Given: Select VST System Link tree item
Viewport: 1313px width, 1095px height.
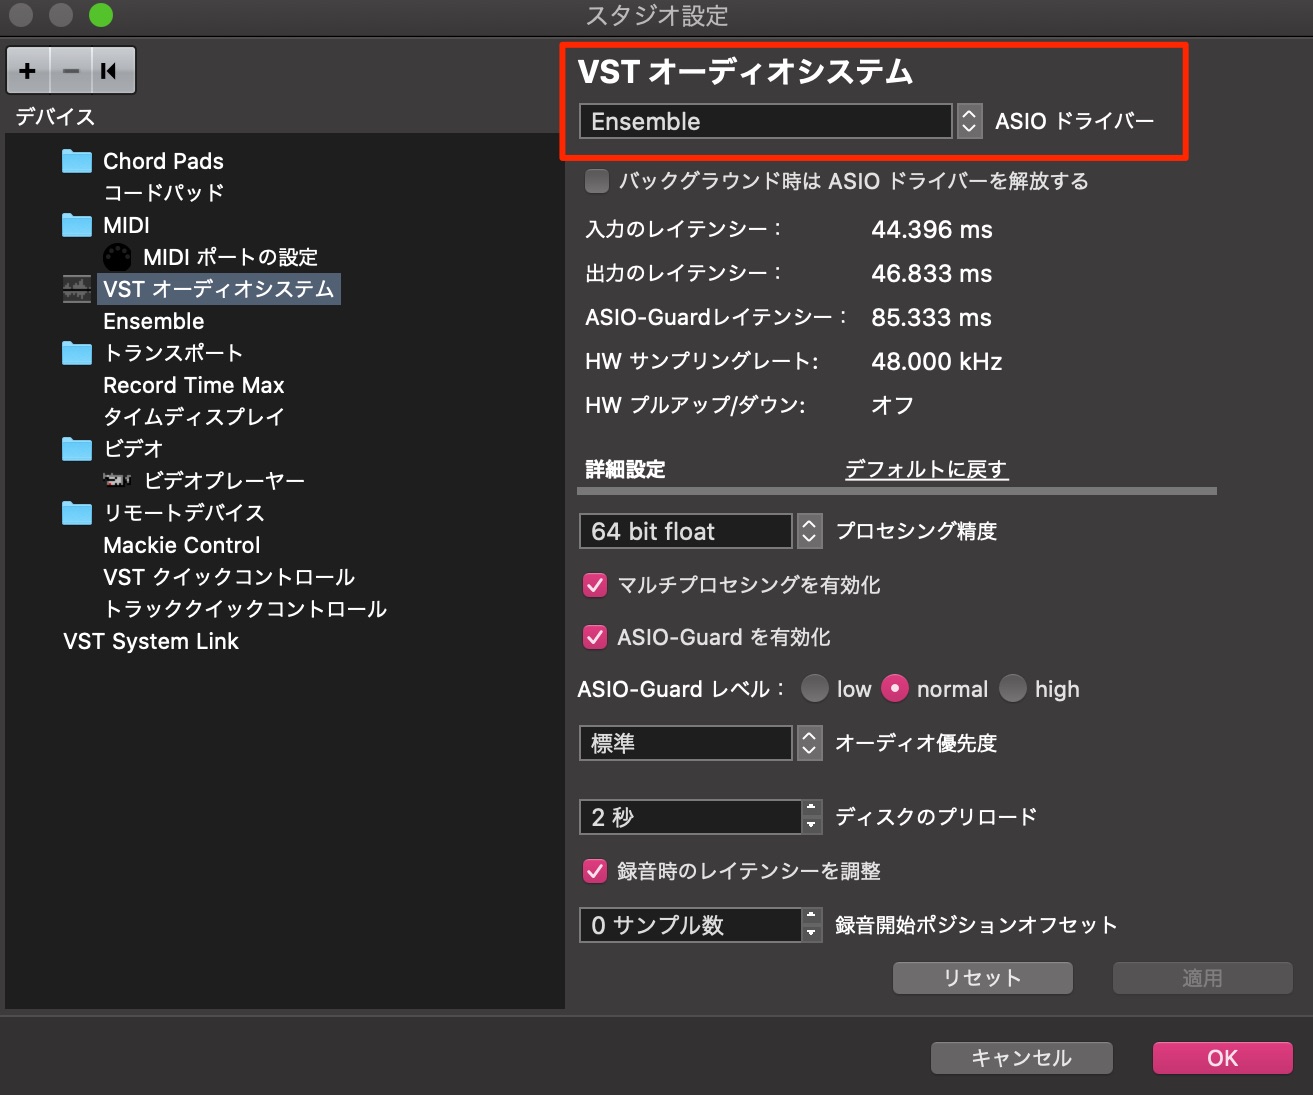Looking at the screenshot, I should pyautogui.click(x=151, y=641).
